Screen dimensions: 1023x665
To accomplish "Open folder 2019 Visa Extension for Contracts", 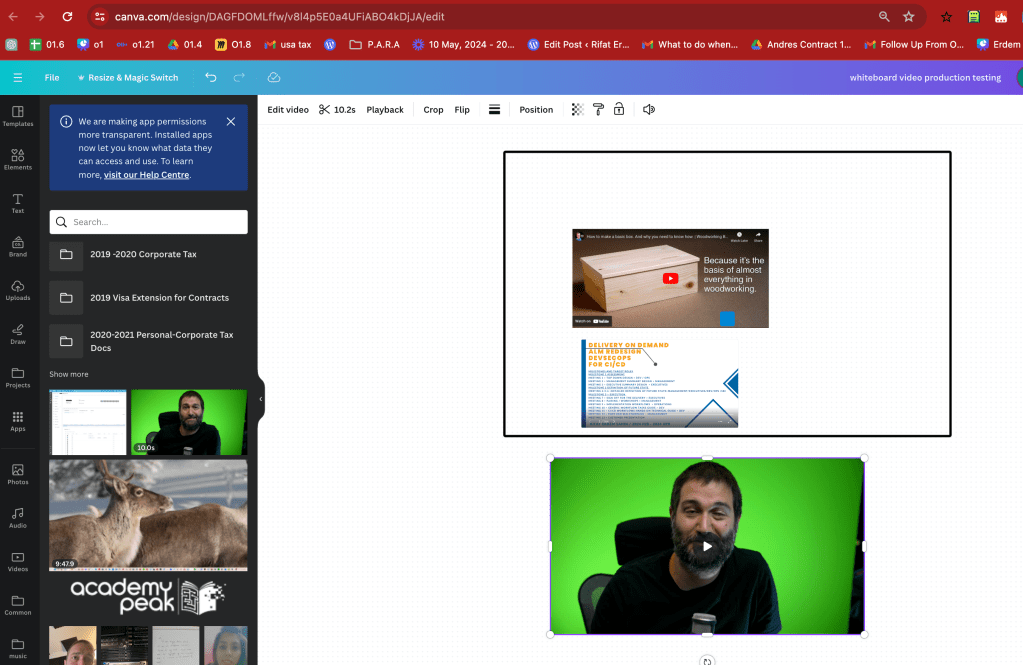I will pos(149,298).
